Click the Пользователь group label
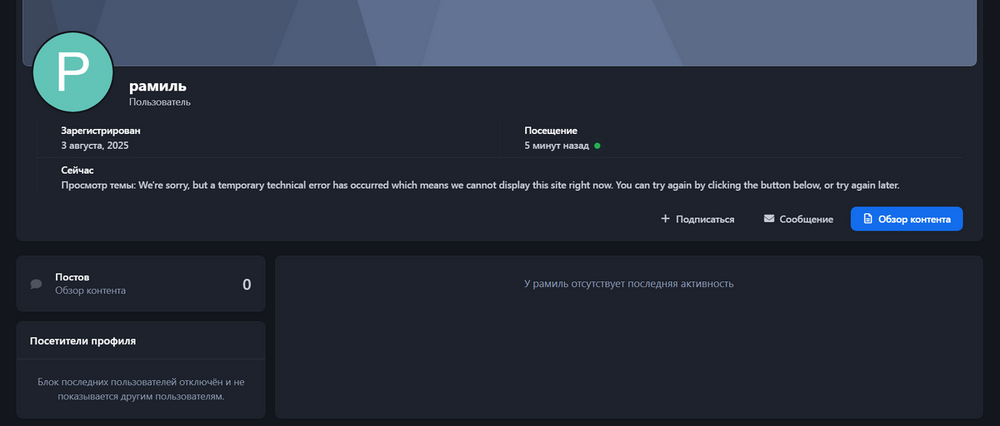Viewport: 1000px width, 426px height. [x=160, y=102]
